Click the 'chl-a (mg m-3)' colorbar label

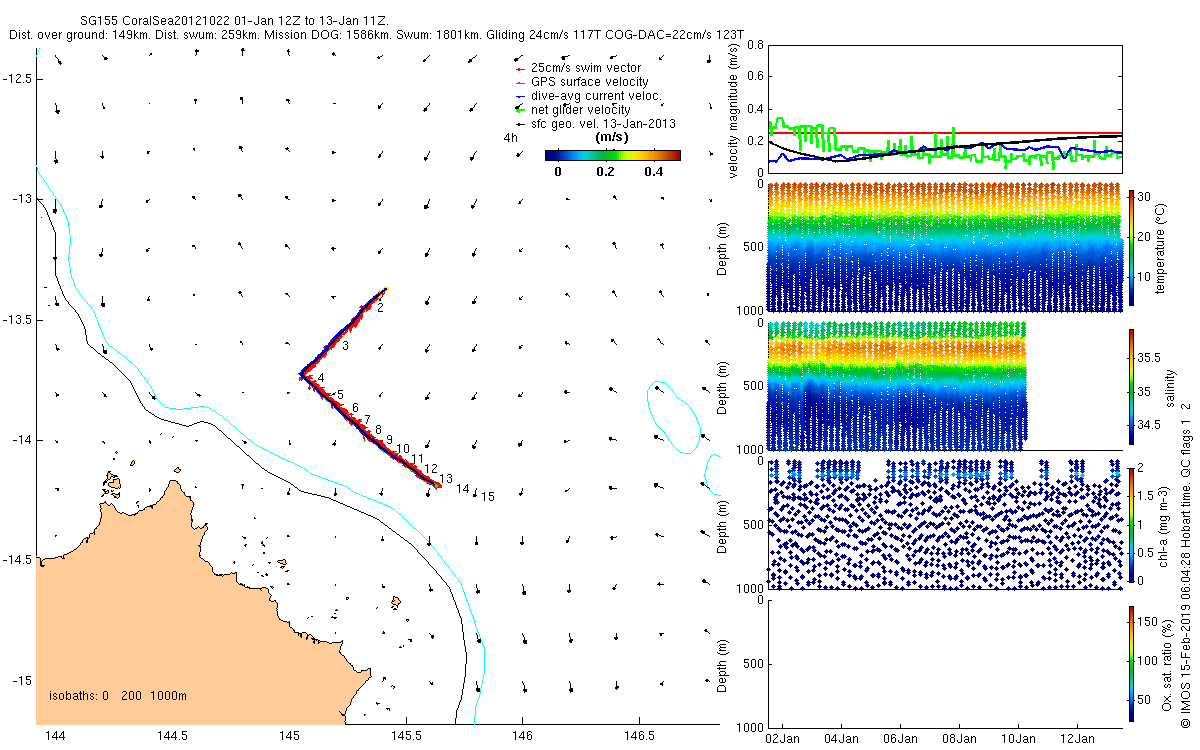coord(1164,525)
